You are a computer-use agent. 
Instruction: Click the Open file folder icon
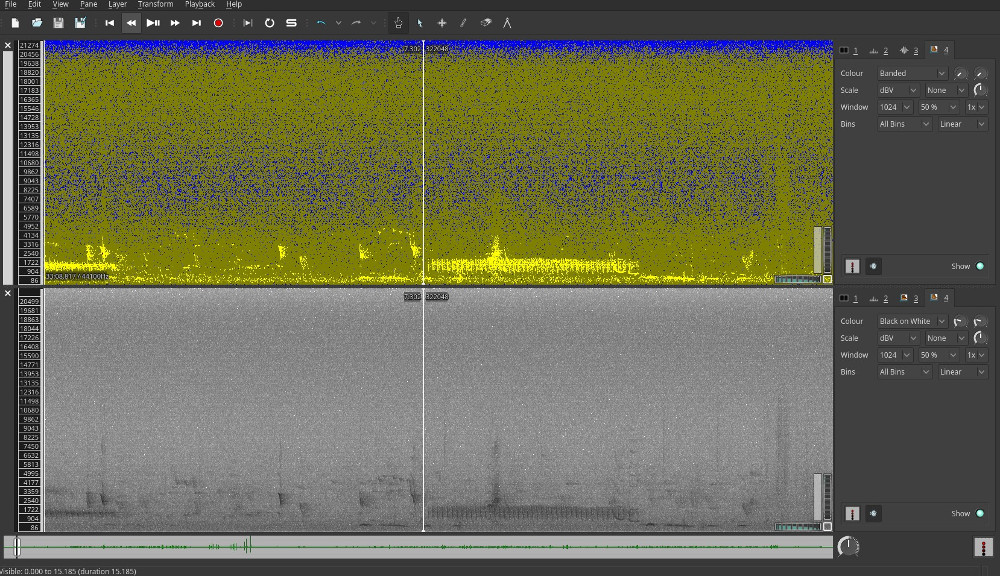[37, 22]
